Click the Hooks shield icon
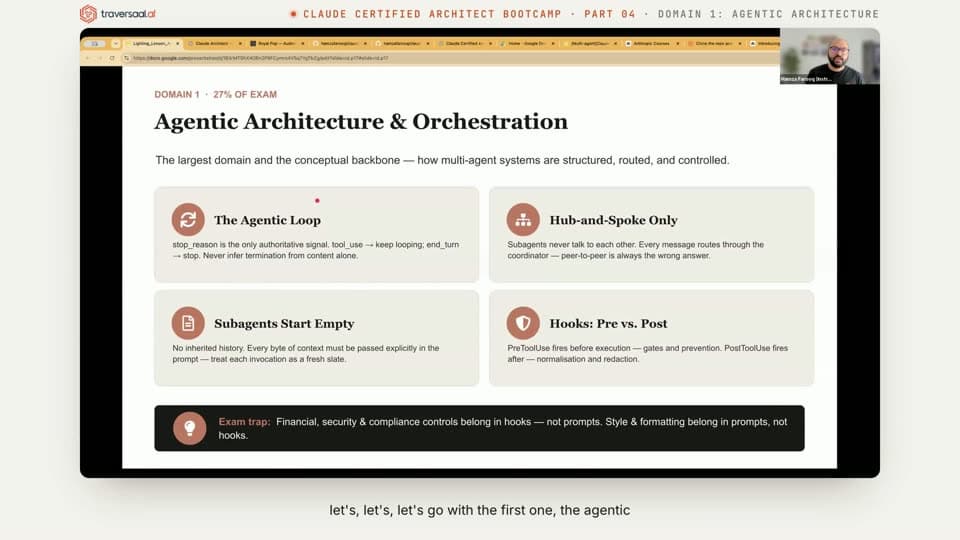This screenshot has height=540, width=960. 523,323
